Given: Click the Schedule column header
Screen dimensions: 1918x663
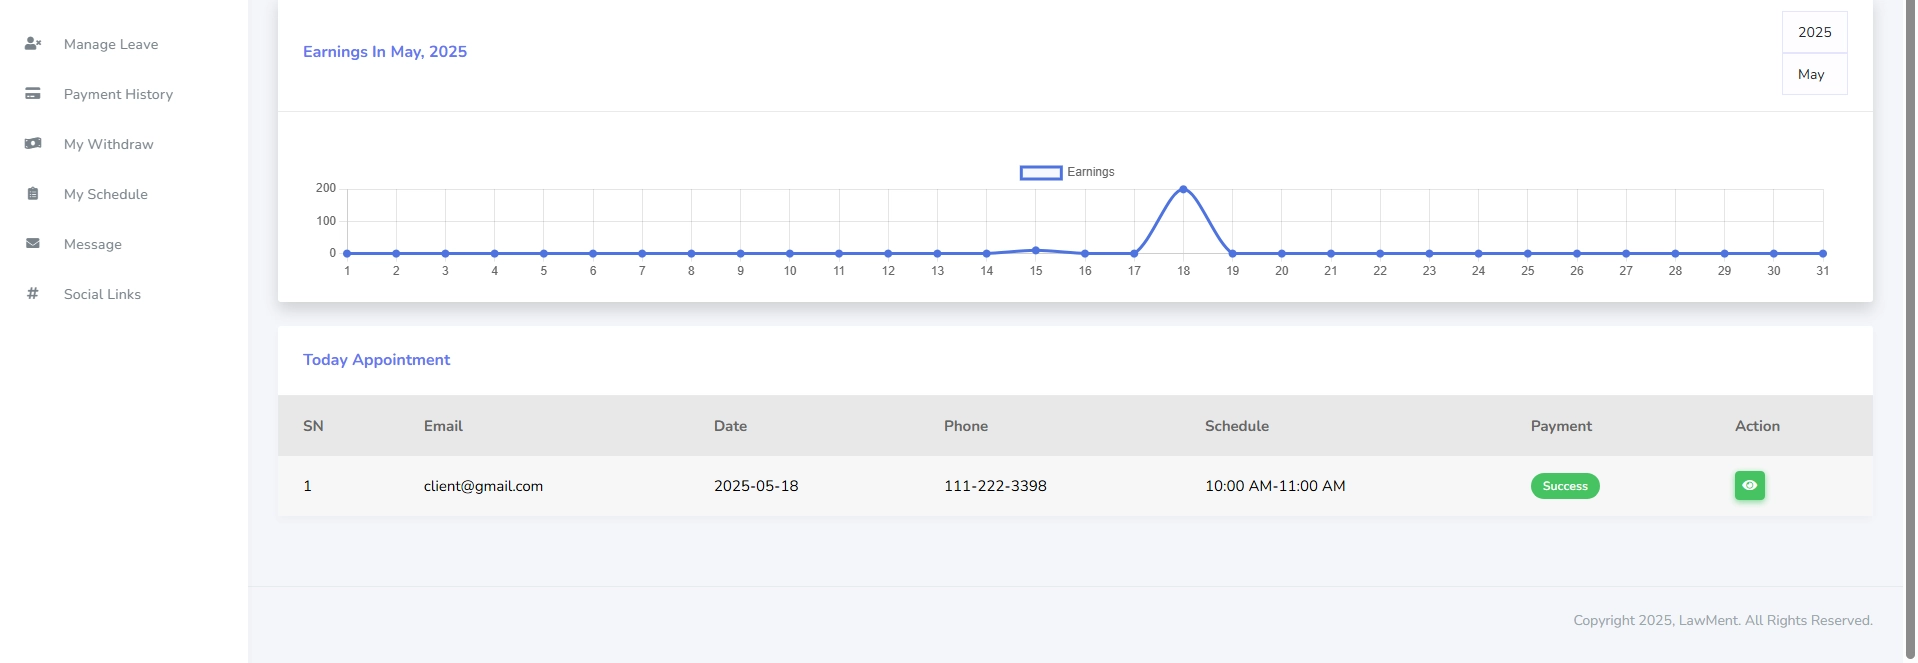Looking at the screenshot, I should tap(1237, 426).
